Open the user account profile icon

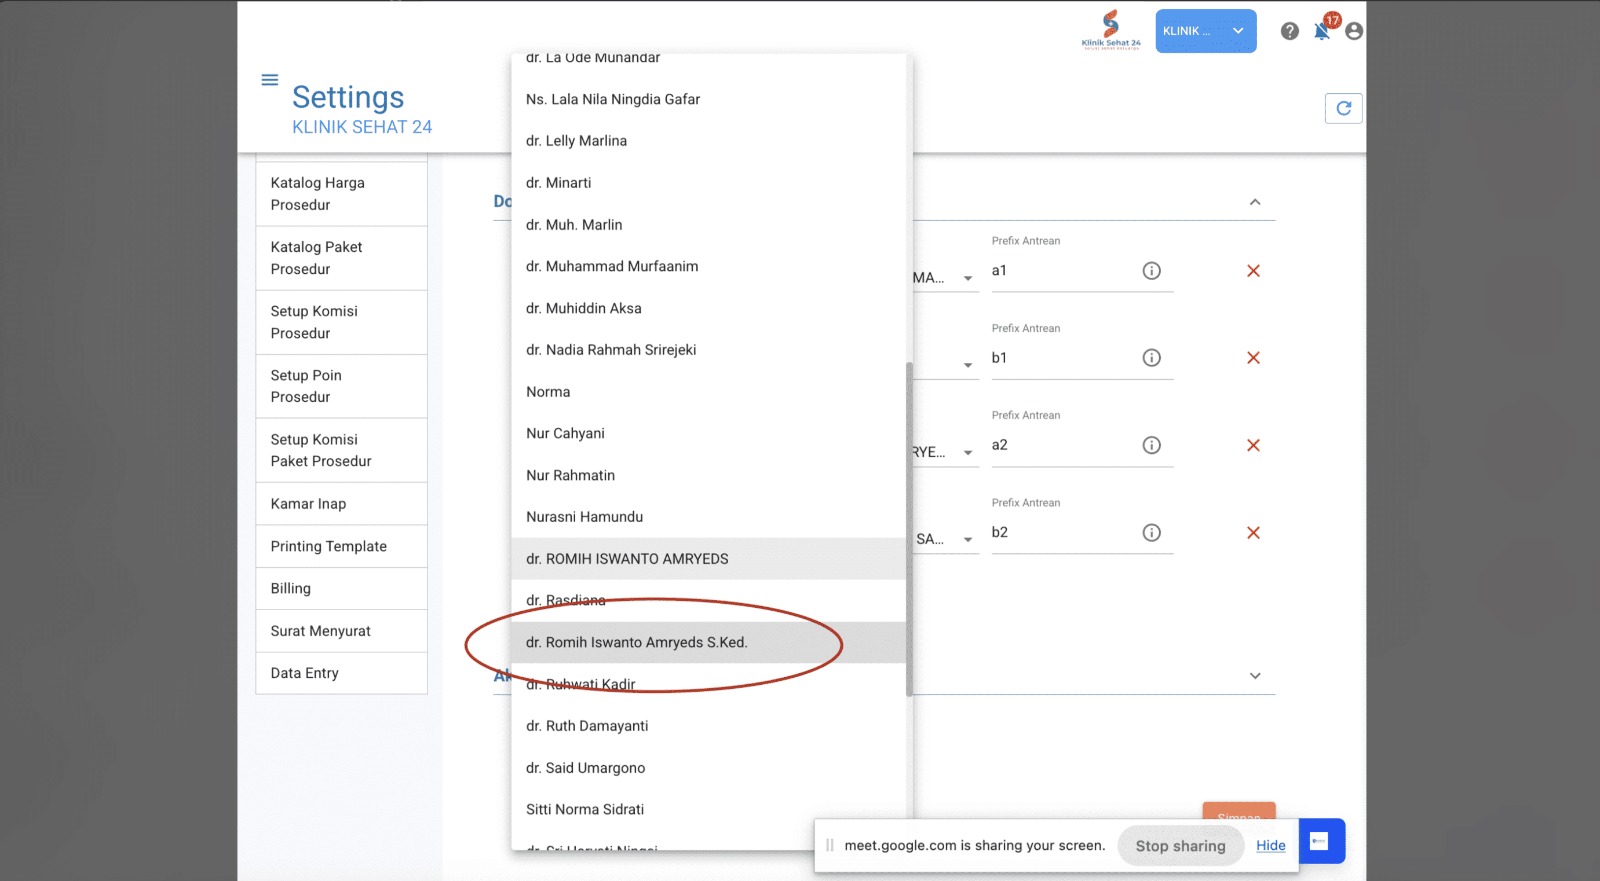[1353, 31]
